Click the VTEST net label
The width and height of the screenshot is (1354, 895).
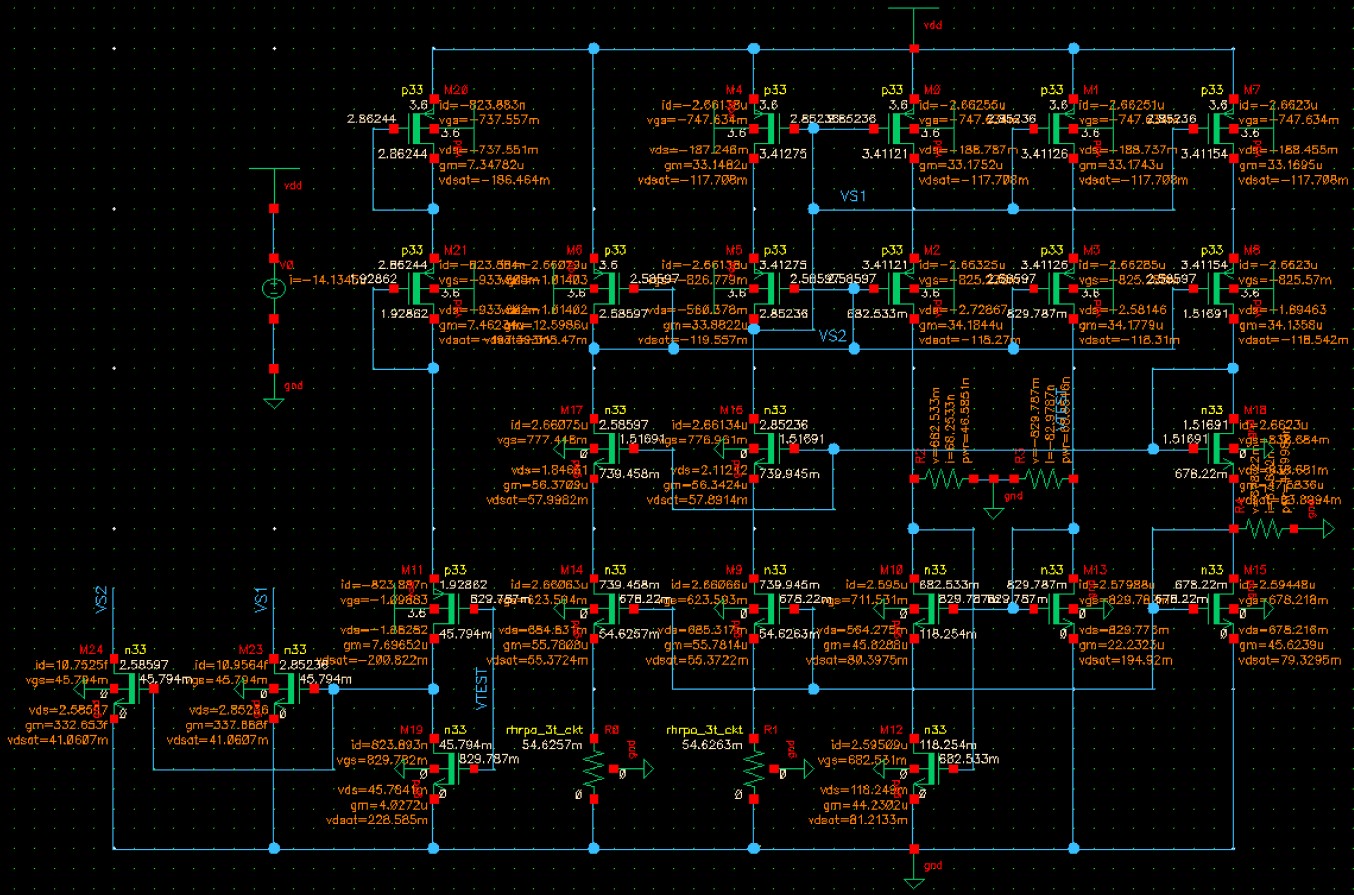[x=481, y=688]
